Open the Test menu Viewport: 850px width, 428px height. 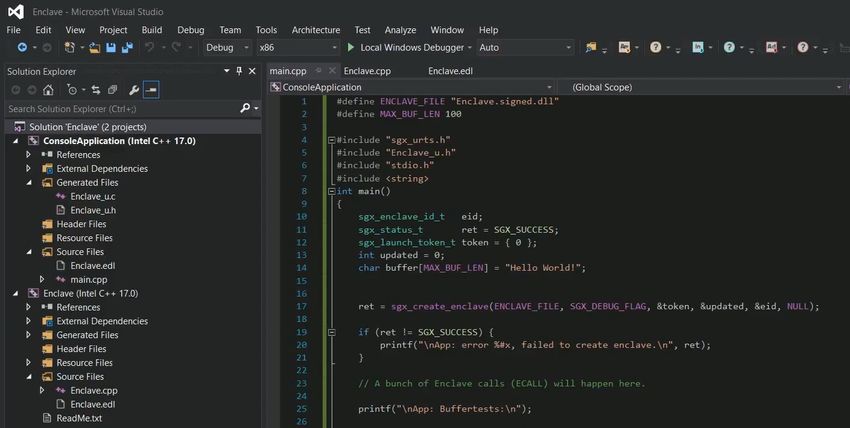coord(363,30)
